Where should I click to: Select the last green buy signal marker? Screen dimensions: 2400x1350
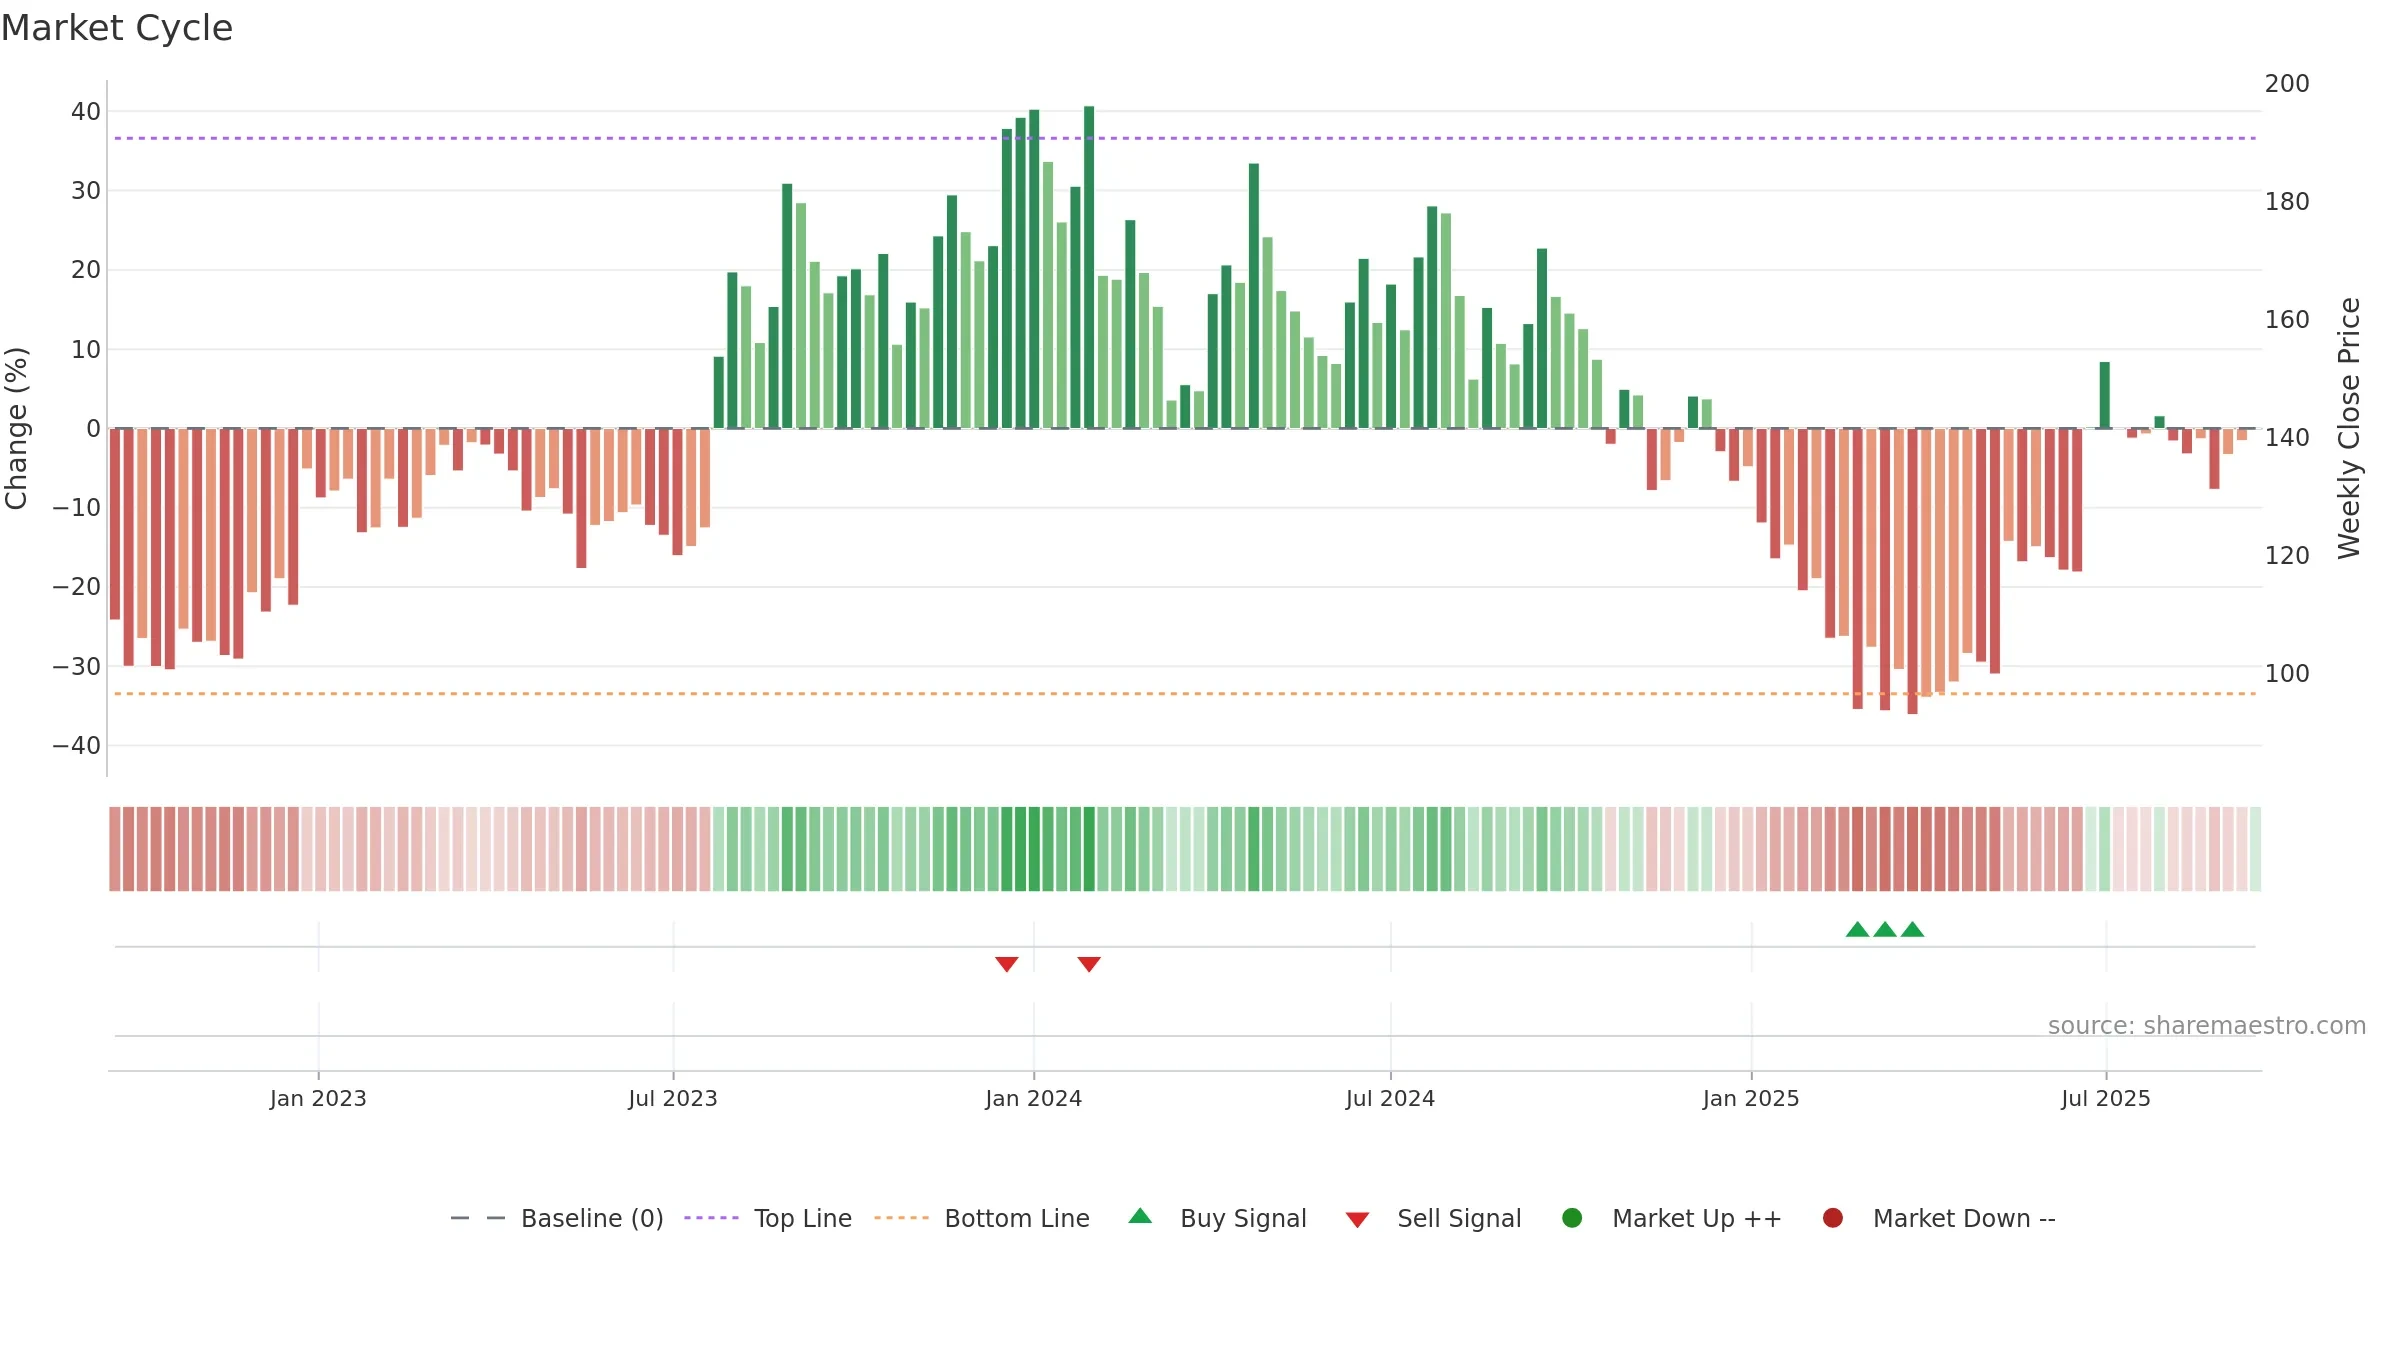tap(1912, 929)
